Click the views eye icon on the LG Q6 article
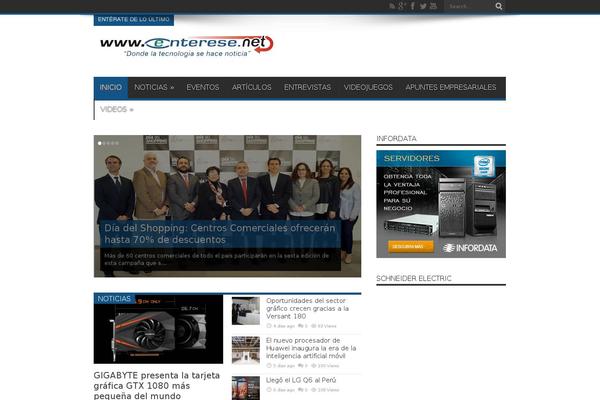 [x=314, y=390]
